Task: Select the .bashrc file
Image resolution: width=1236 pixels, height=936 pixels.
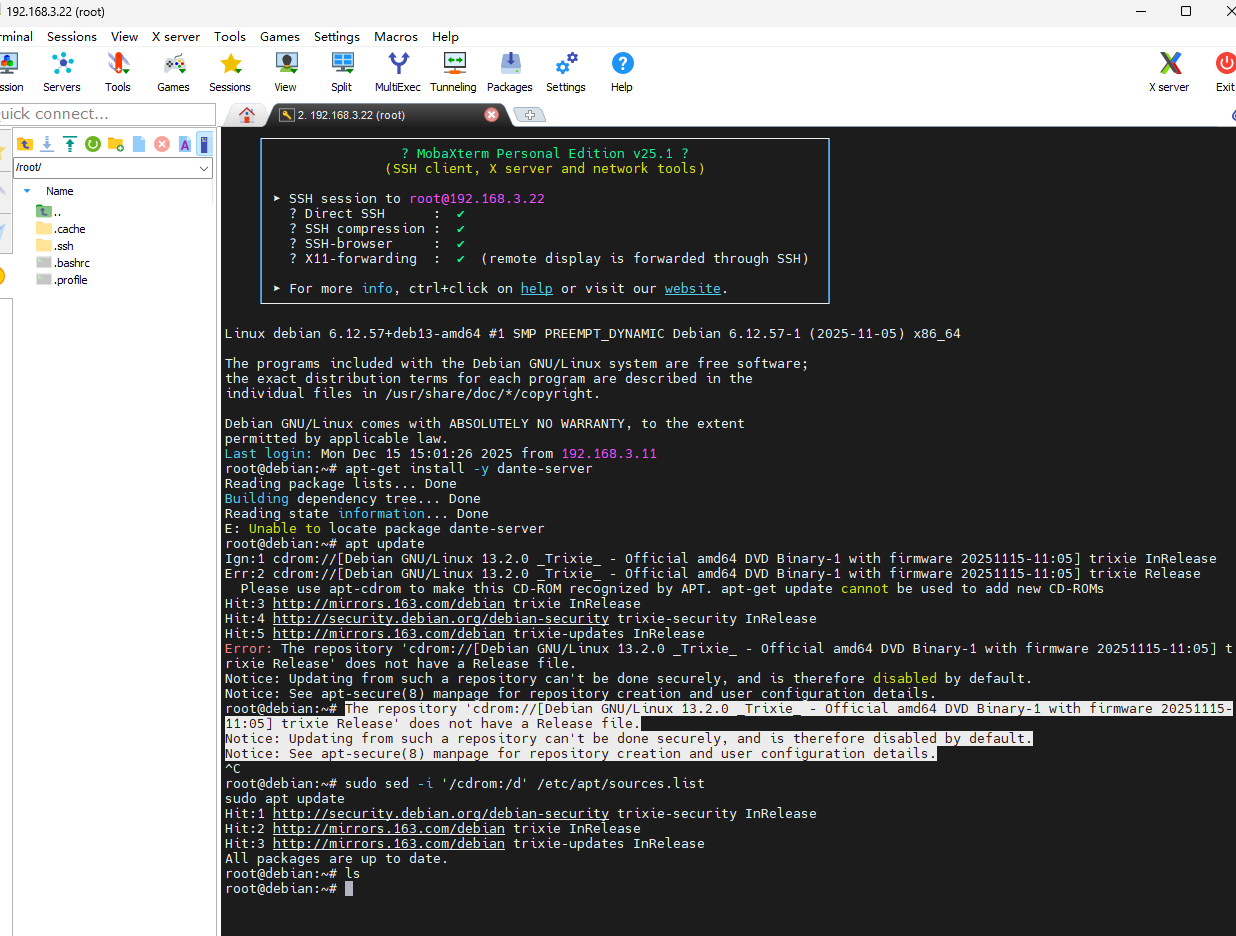Action: point(72,263)
